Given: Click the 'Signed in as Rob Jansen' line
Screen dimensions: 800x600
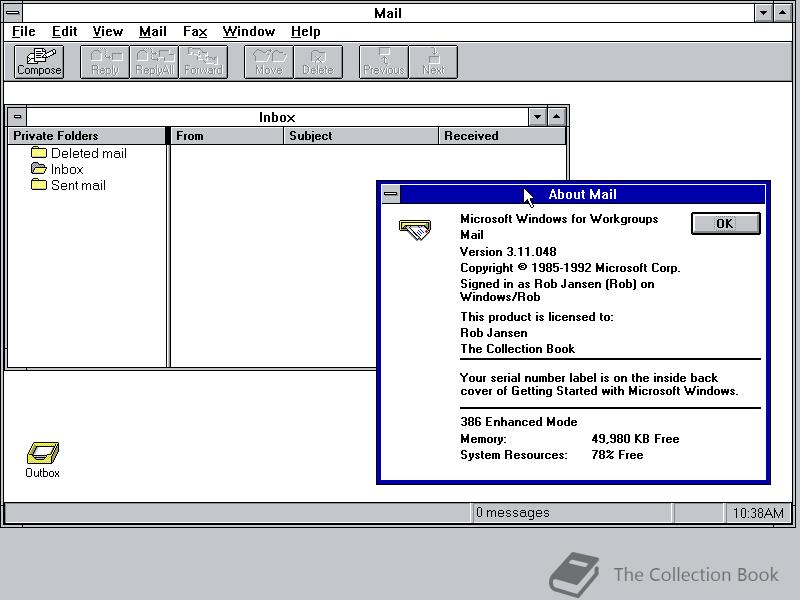Looking at the screenshot, I should (557, 290).
